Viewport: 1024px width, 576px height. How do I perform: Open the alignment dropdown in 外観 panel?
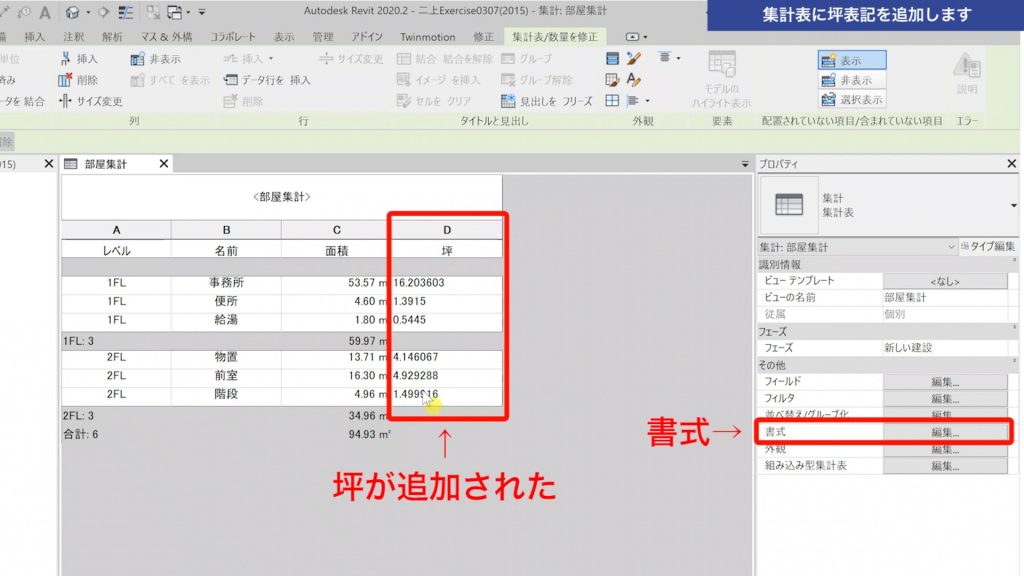[646, 101]
